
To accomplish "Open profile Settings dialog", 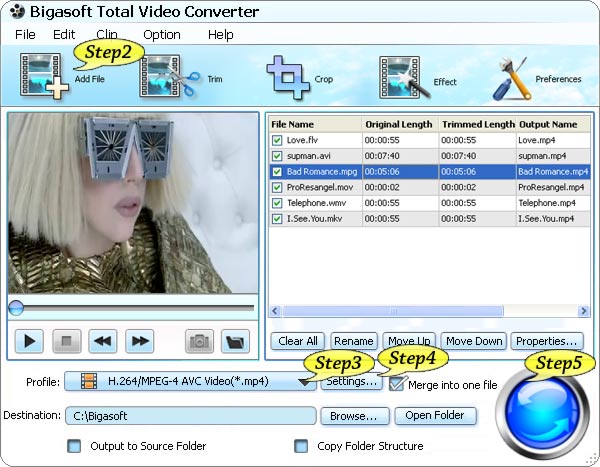I will [351, 382].
